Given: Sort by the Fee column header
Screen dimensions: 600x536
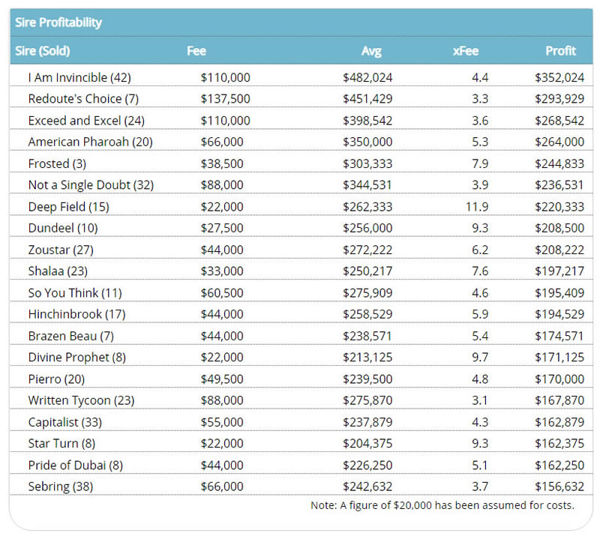Looking at the screenshot, I should 197,50.
